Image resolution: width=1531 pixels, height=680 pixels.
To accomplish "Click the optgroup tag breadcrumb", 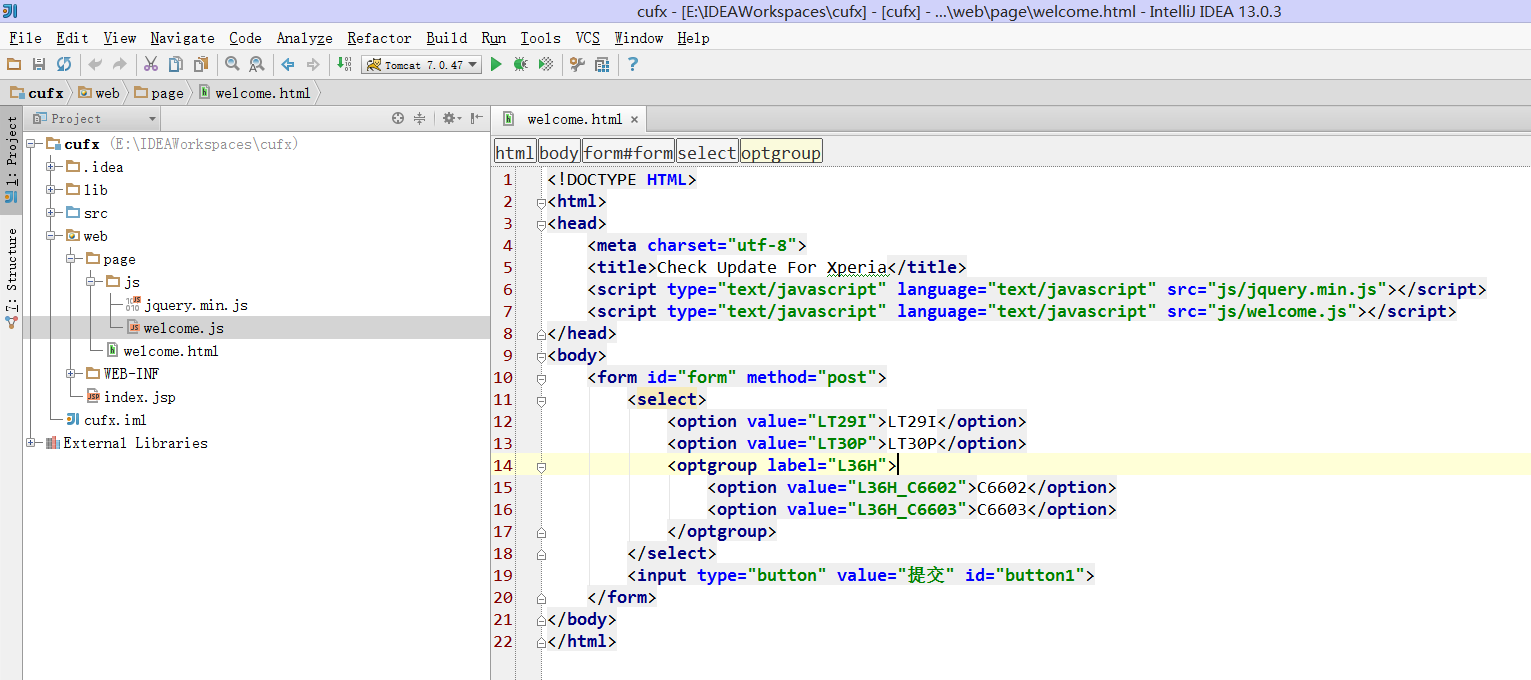I will (781, 152).
